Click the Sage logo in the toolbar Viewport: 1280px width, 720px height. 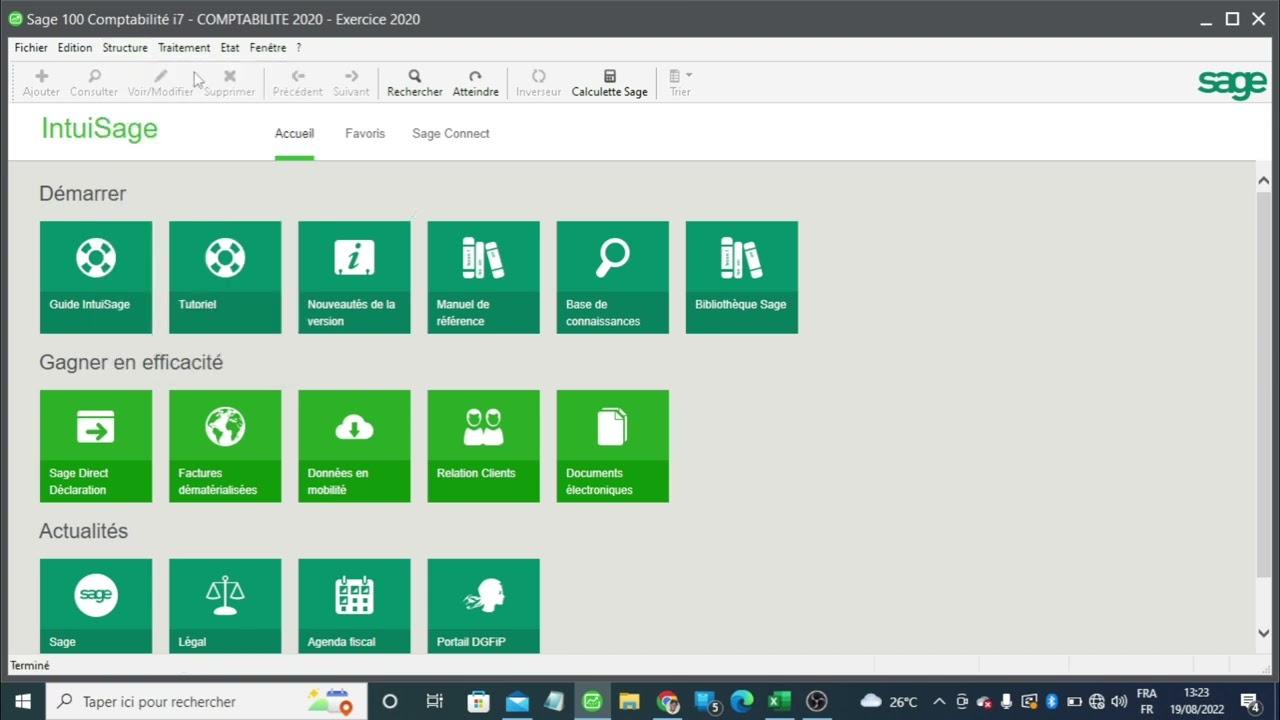click(x=1232, y=85)
